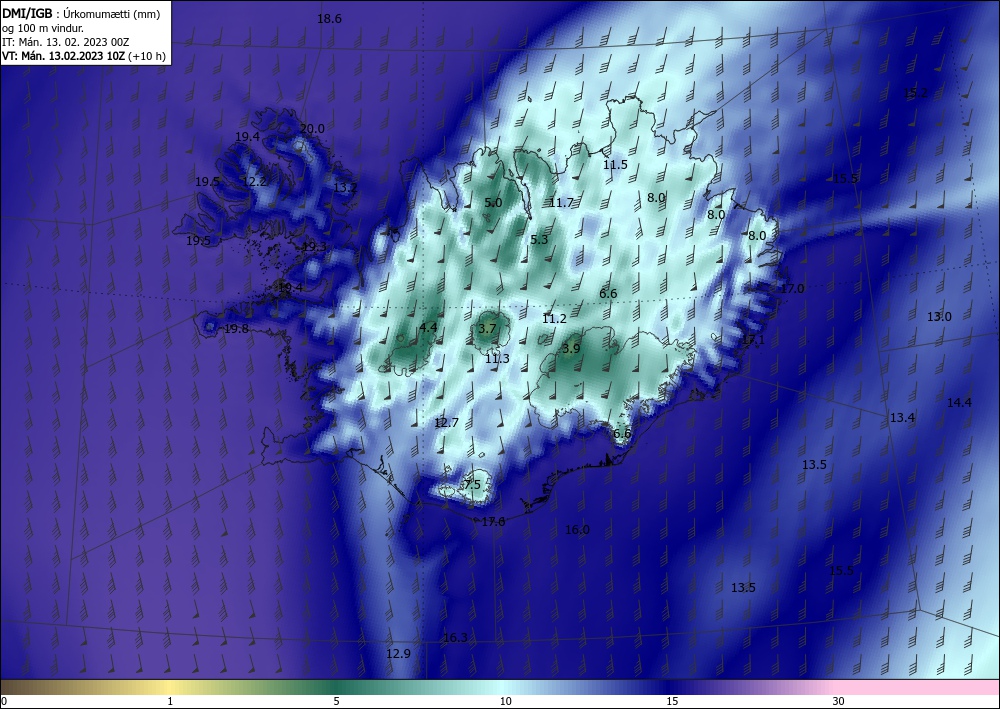This screenshot has width=1000, height=709.
Task: Click the color scale tick labeled 10
Action: coord(506,702)
